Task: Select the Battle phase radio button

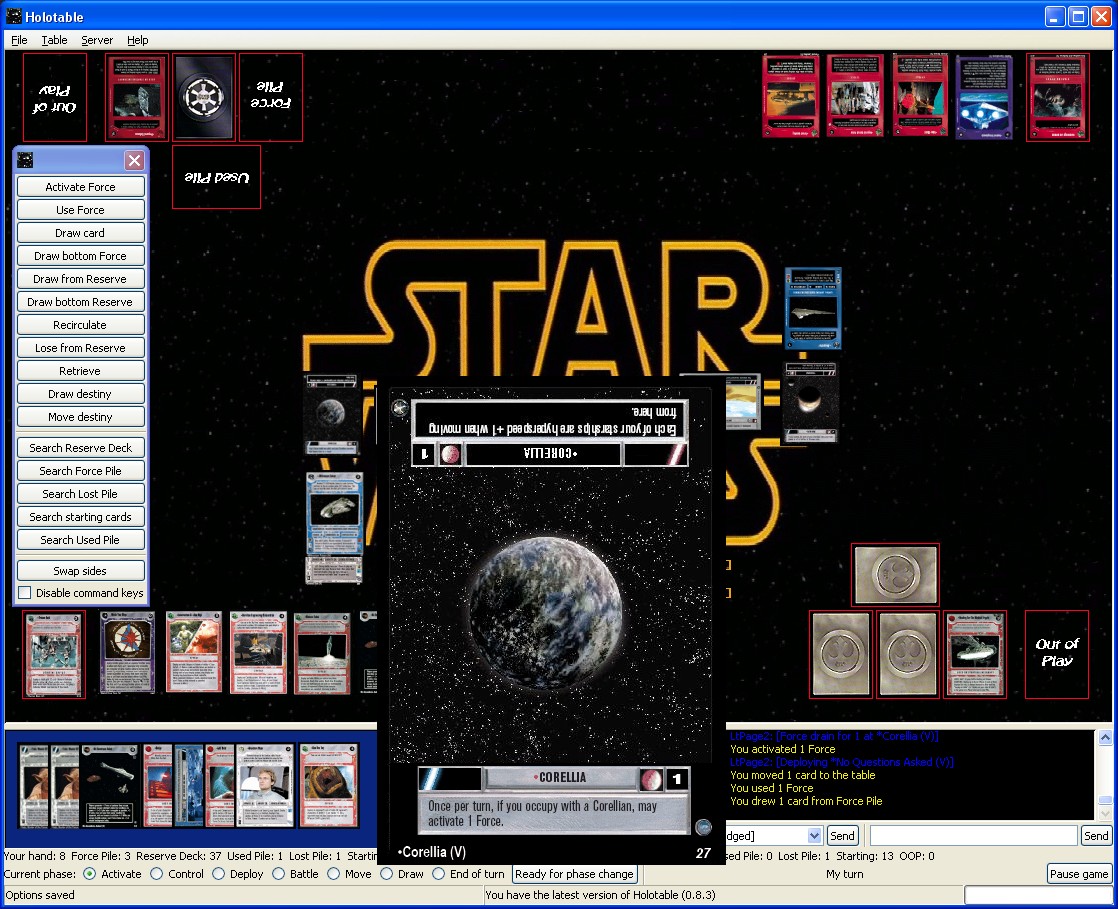Action: coord(278,873)
